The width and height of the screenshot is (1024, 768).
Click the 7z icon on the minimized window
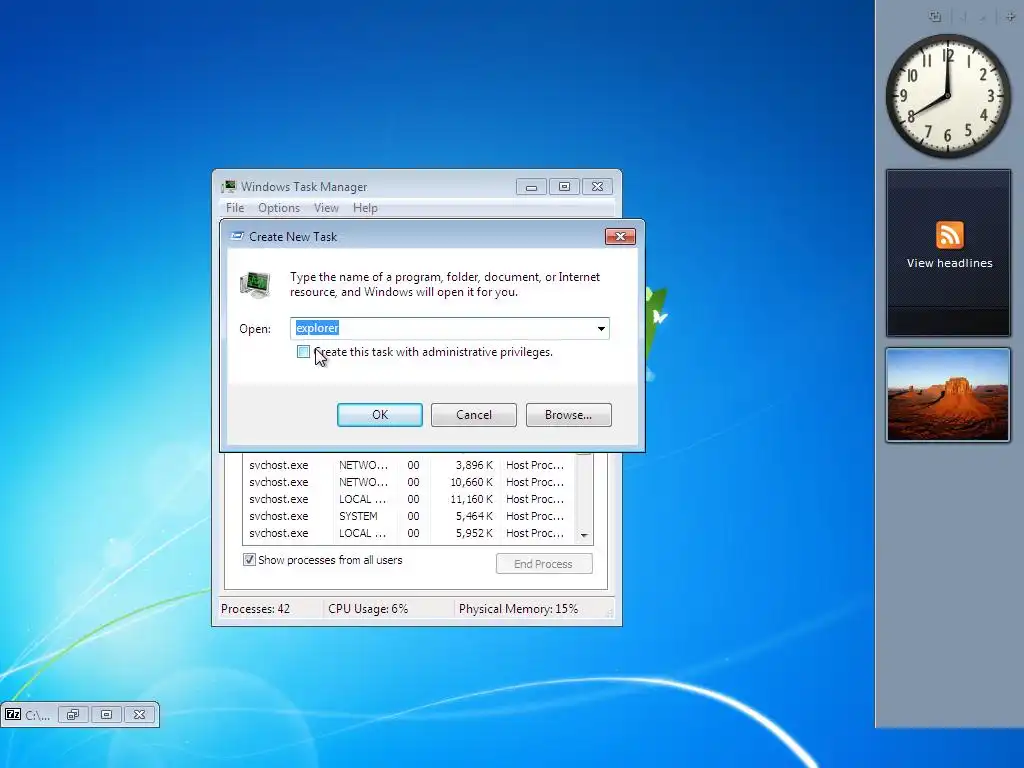13,714
